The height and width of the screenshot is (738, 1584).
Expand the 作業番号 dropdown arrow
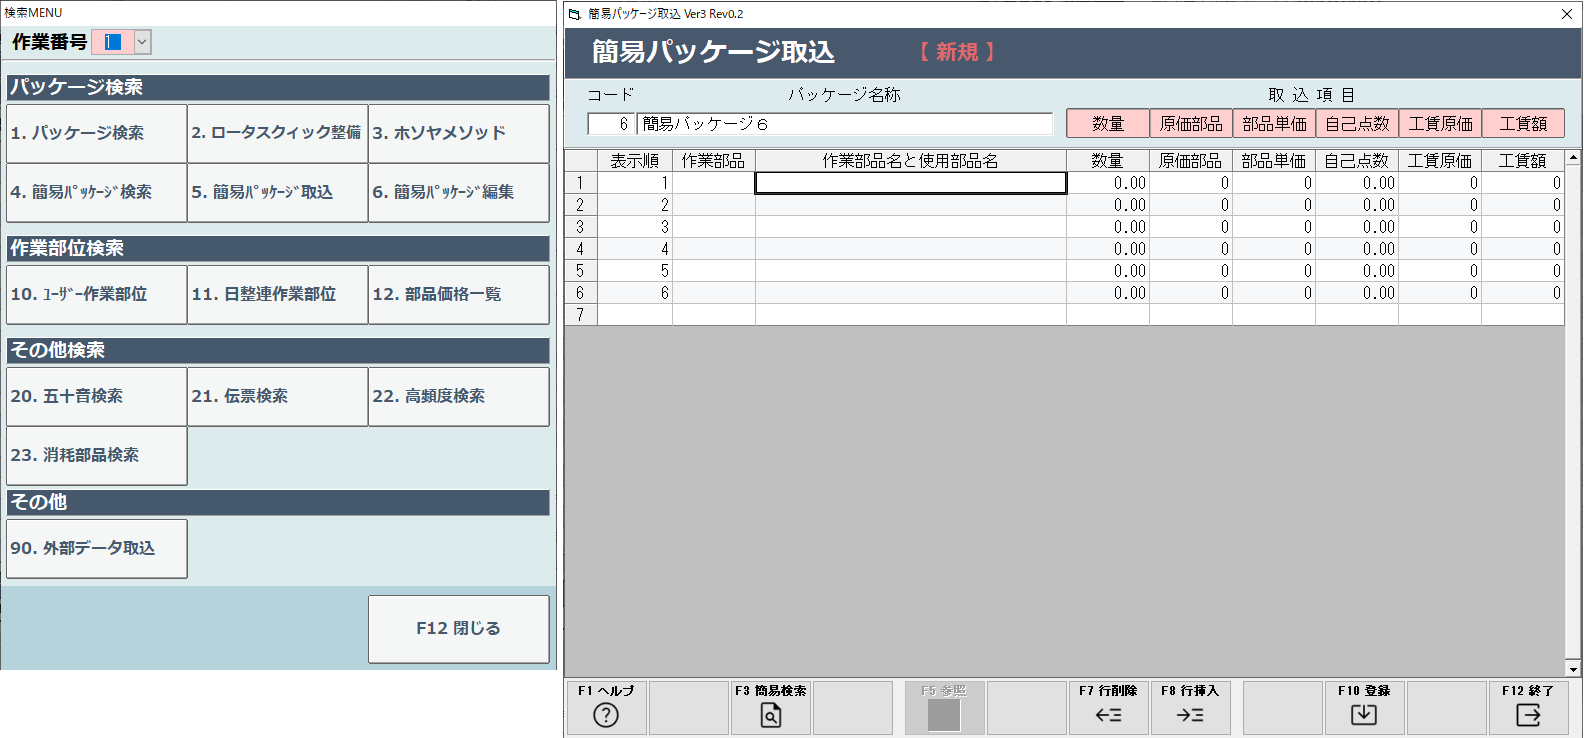point(142,42)
